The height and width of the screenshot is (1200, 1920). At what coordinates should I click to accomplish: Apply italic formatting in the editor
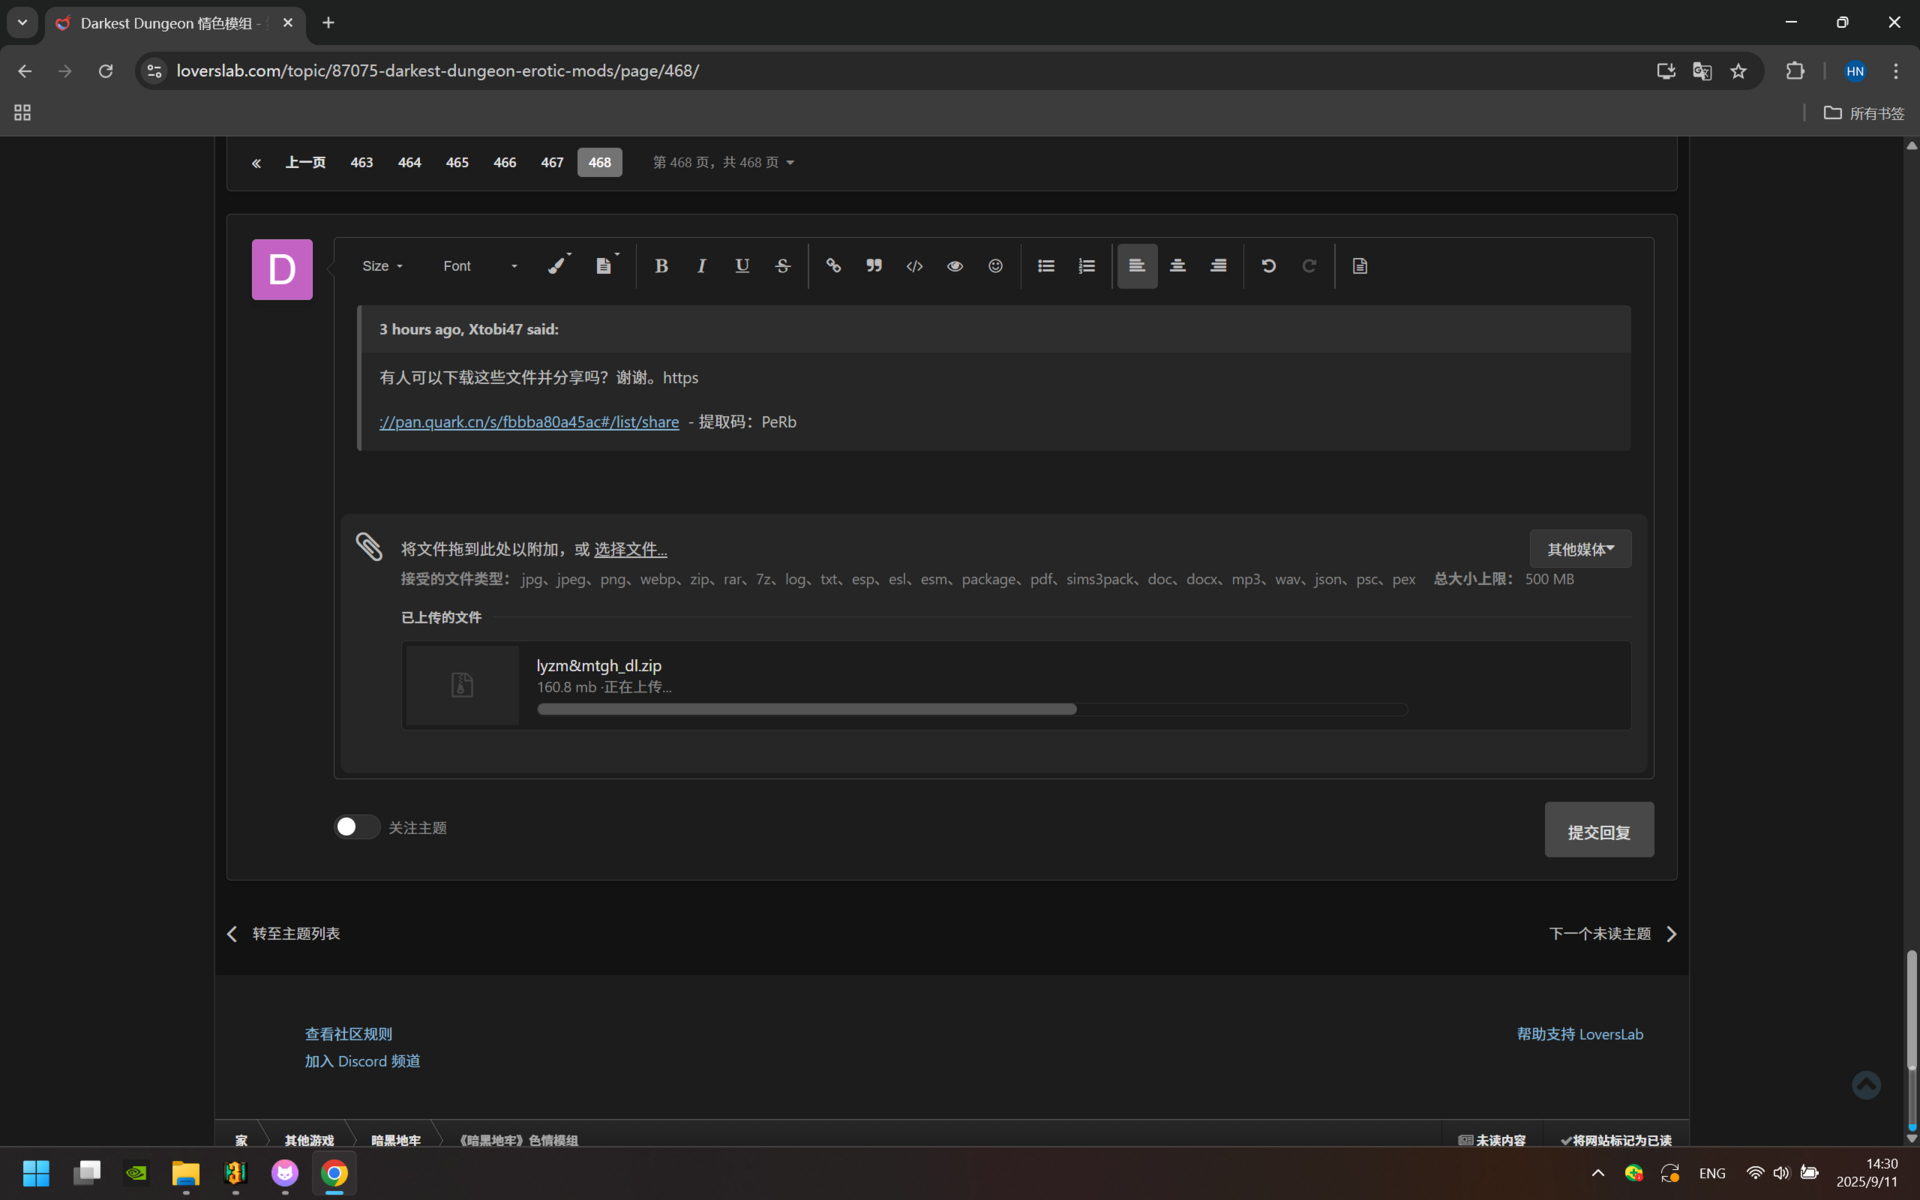[702, 266]
